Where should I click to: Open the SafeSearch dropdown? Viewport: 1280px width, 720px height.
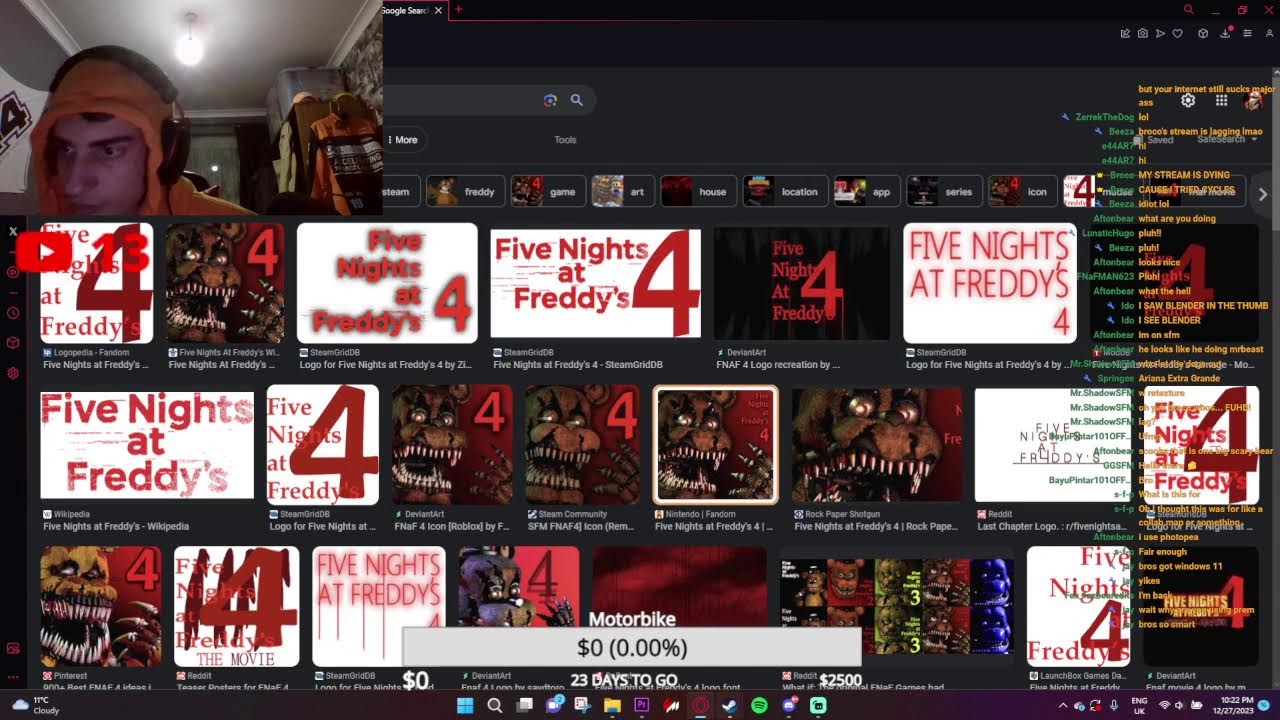1227,139
